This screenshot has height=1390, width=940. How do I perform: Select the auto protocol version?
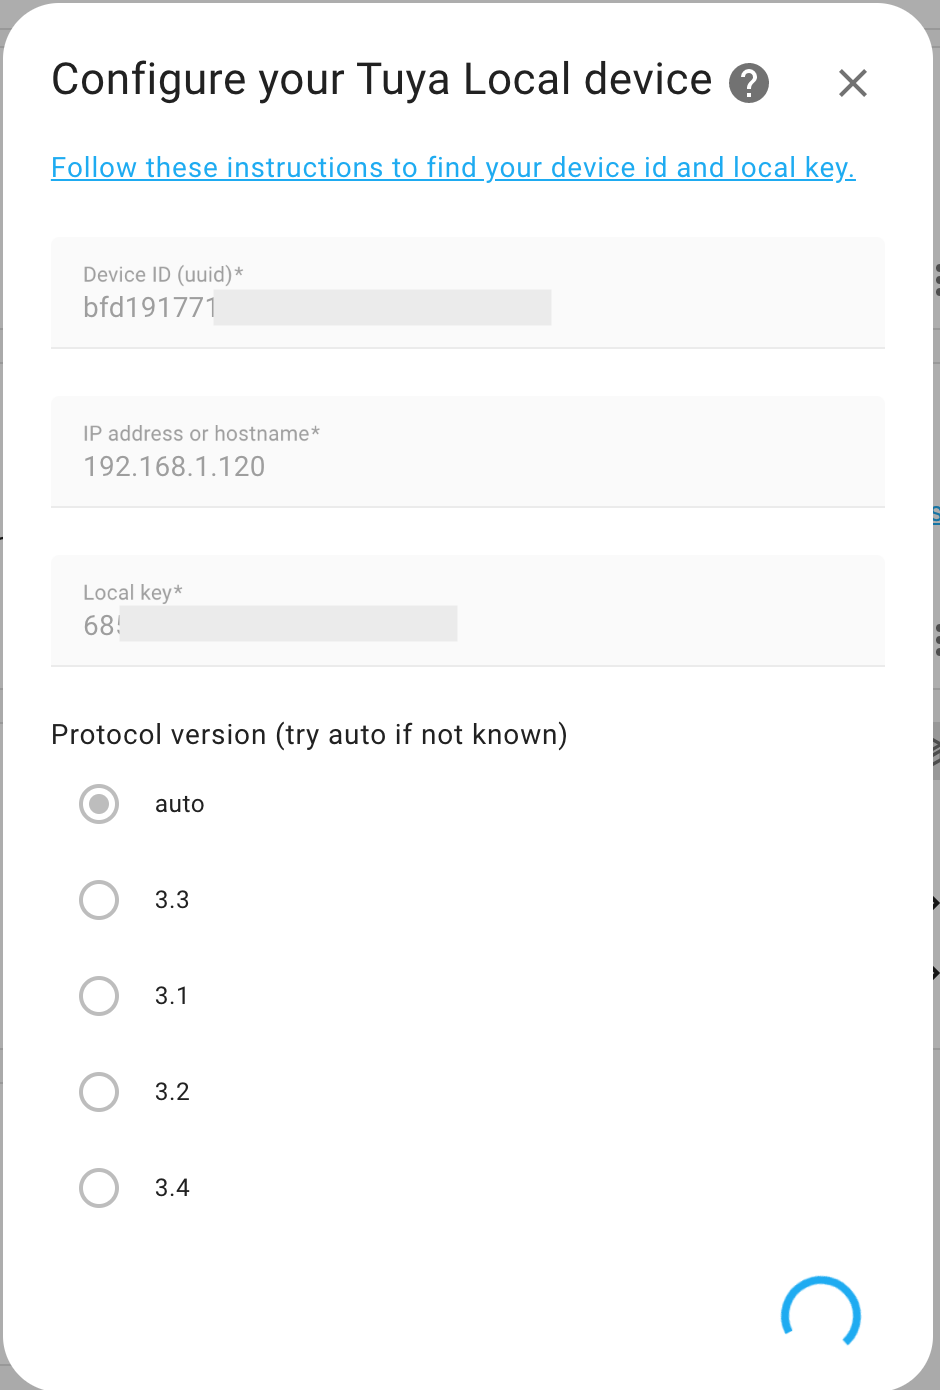point(98,803)
